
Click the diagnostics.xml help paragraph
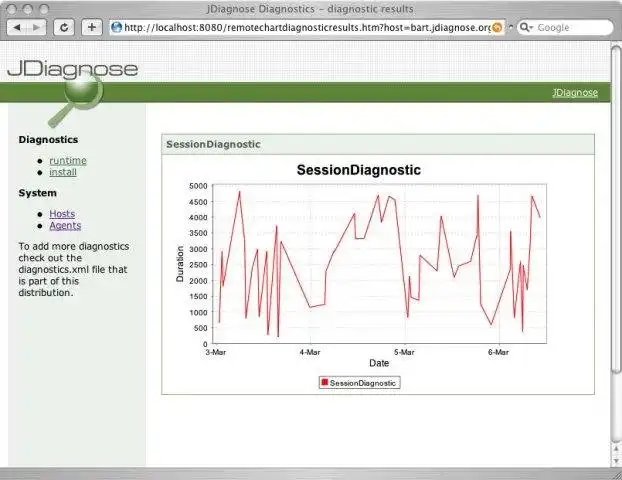[x=73, y=269]
